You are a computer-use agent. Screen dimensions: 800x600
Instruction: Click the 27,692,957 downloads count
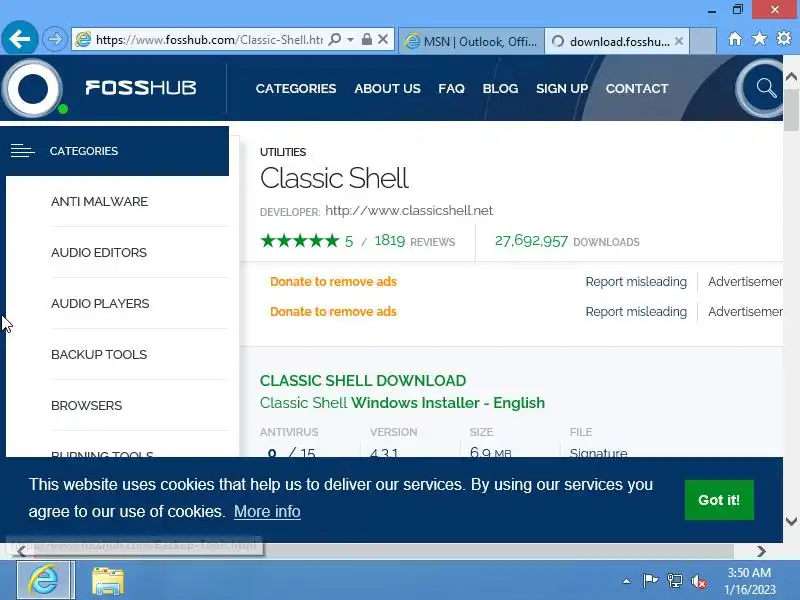(531, 241)
